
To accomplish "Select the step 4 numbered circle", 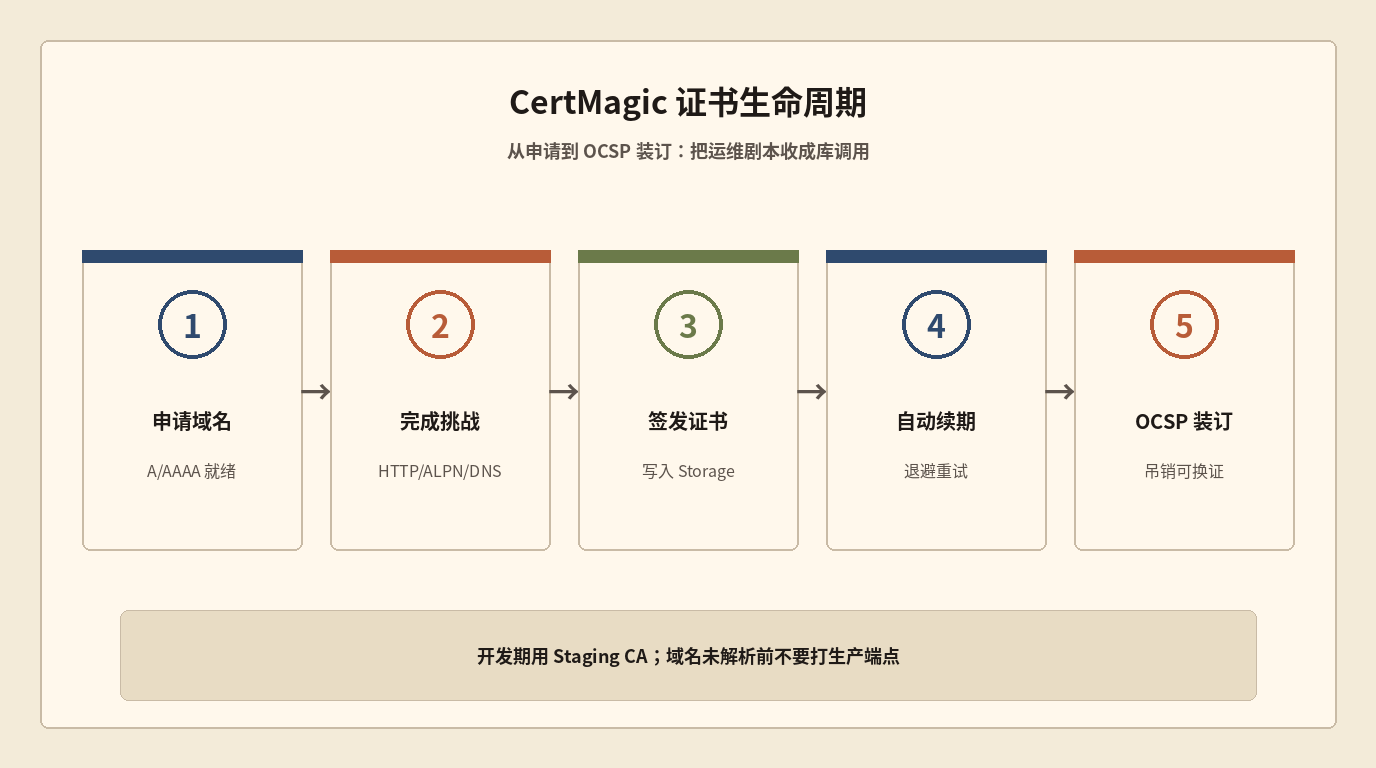I will (x=936, y=325).
